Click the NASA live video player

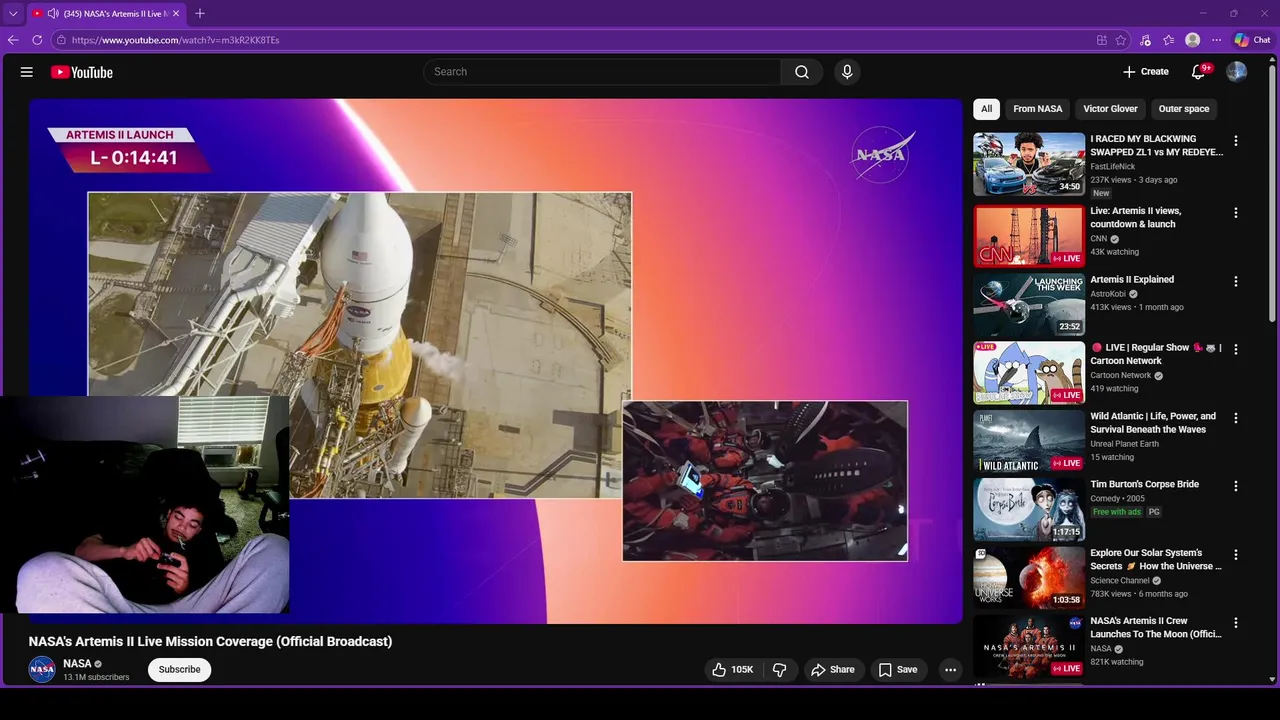496,361
